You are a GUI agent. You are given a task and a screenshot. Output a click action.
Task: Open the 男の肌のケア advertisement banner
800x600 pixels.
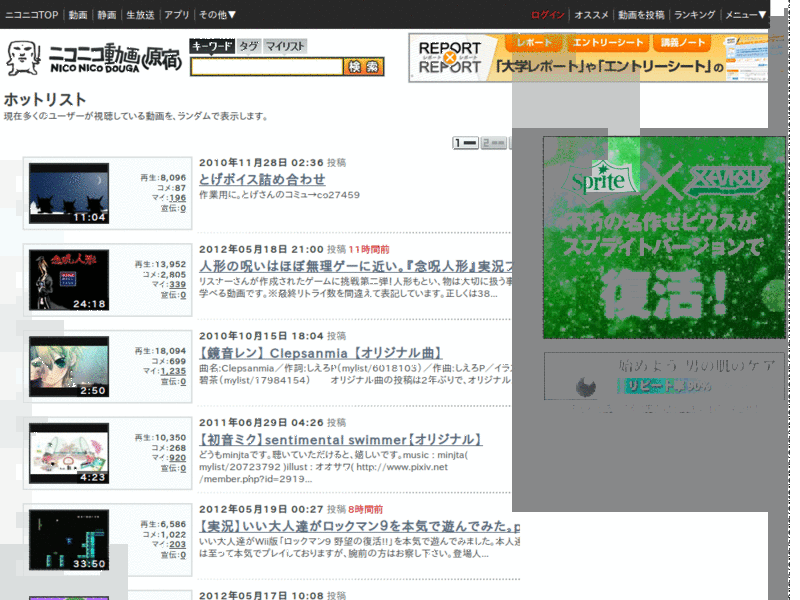coord(664,376)
